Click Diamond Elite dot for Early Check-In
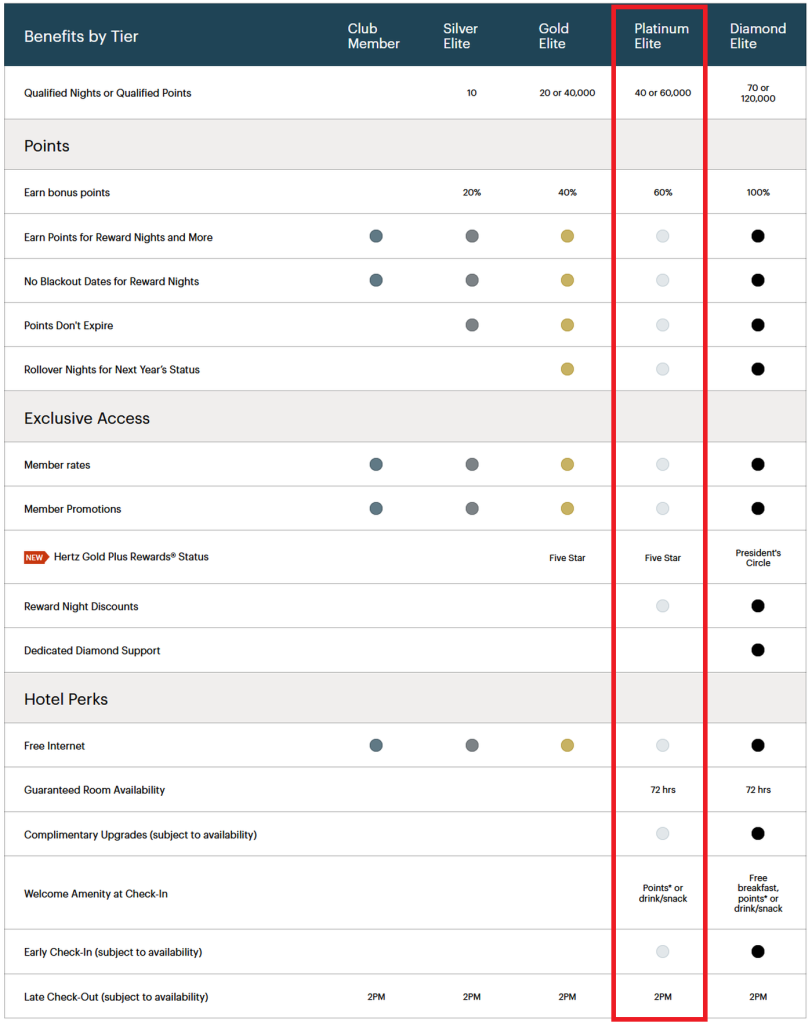This screenshot has width=812, height=1024. (758, 952)
